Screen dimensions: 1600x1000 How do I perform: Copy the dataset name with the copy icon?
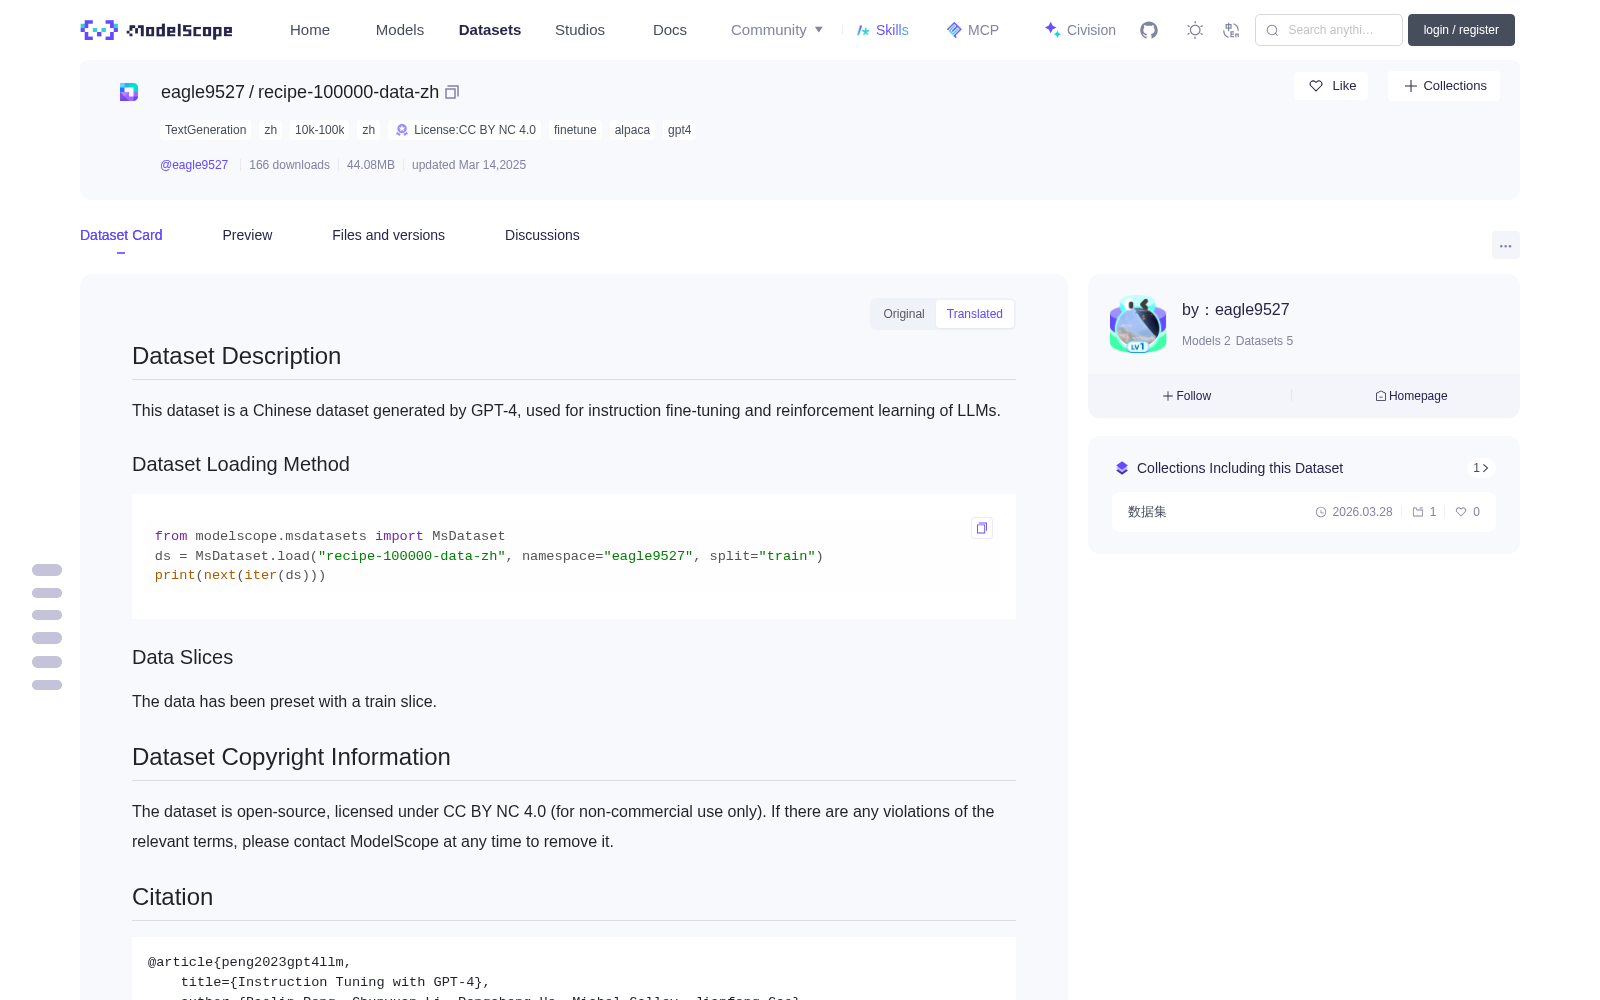tap(452, 92)
